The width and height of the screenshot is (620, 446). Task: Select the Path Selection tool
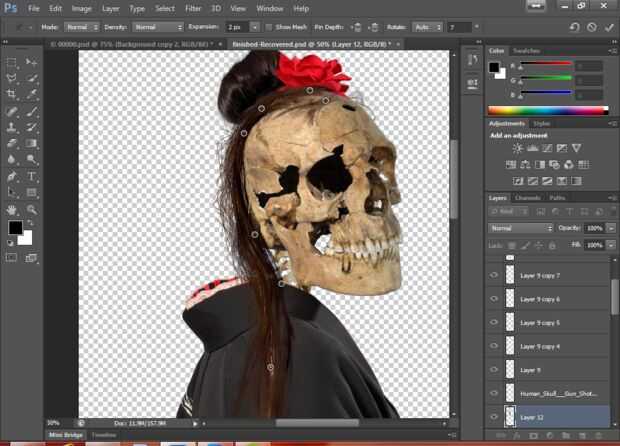pos(12,193)
